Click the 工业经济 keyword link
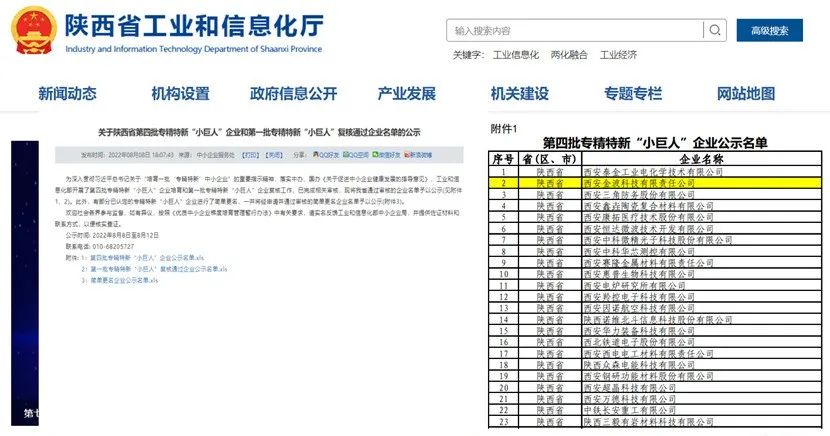The width and height of the screenshot is (830, 436). [x=618, y=54]
